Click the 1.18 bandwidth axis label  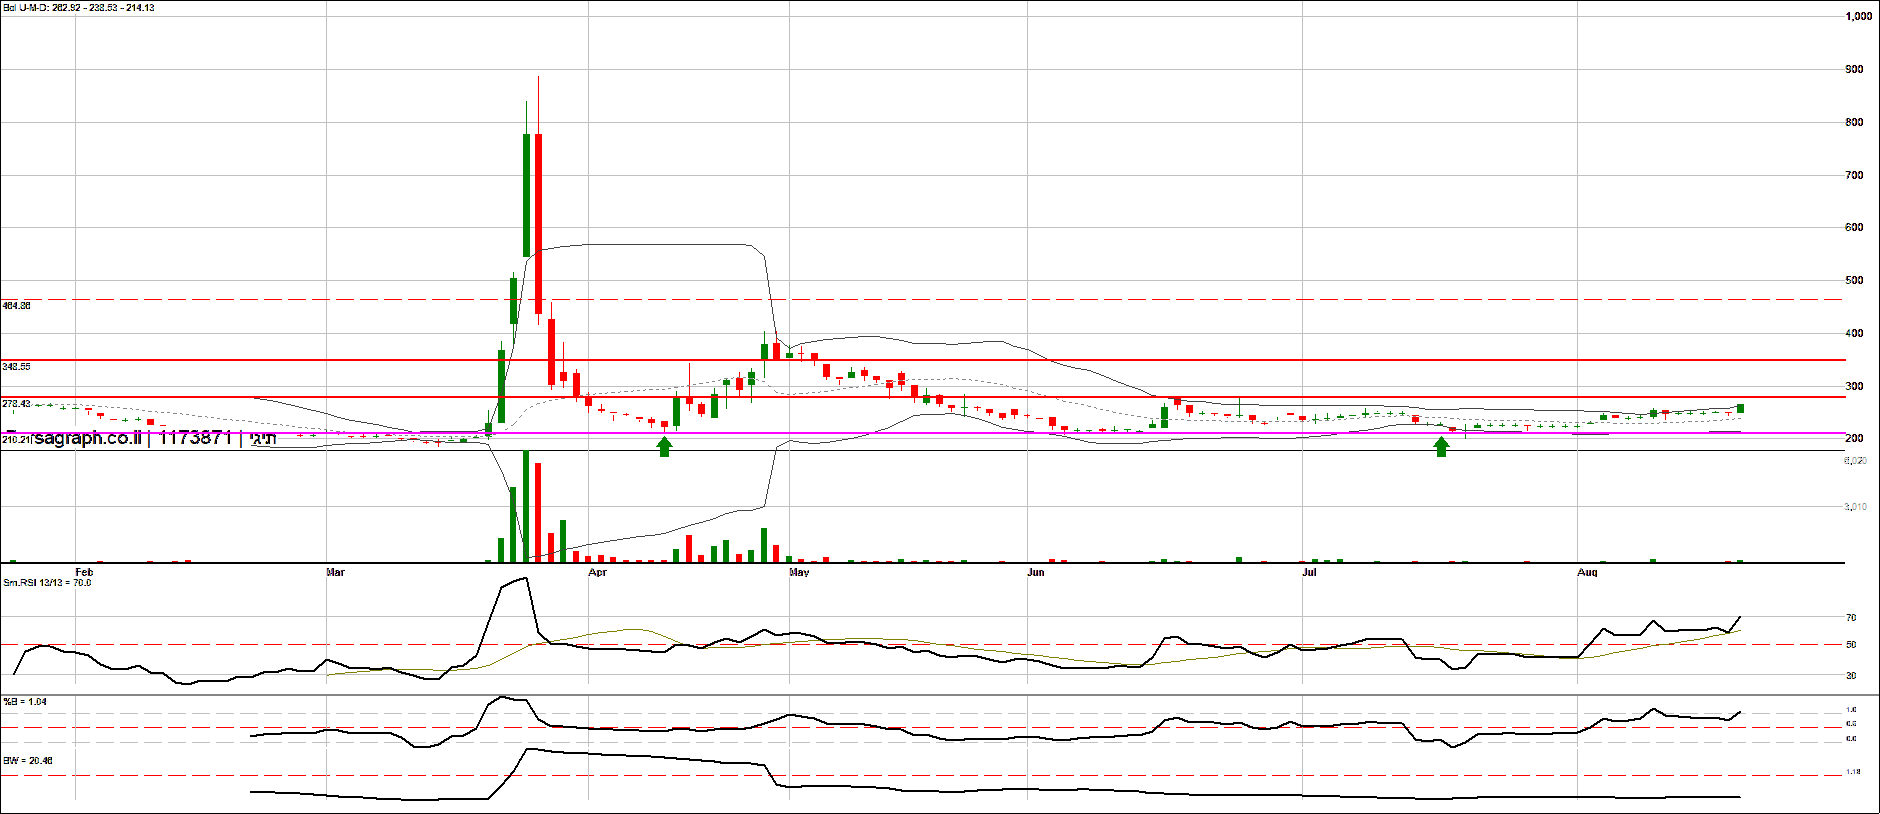click(x=1852, y=772)
